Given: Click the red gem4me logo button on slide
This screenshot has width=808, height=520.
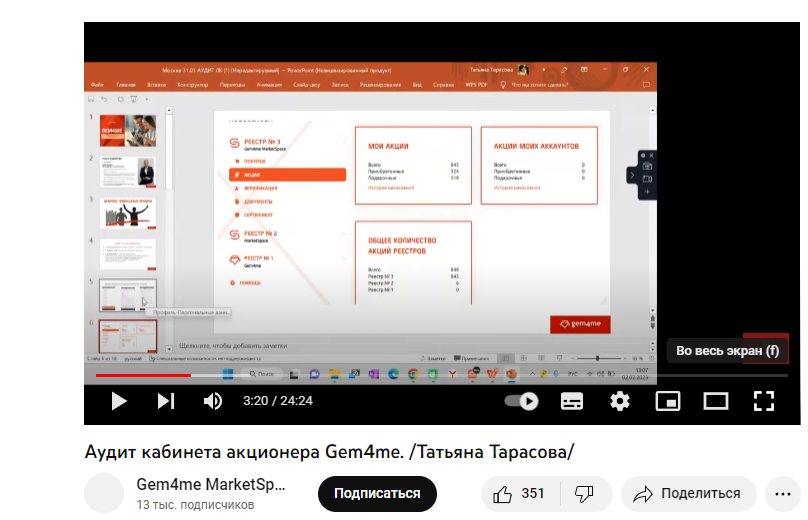Looking at the screenshot, I should pos(580,324).
